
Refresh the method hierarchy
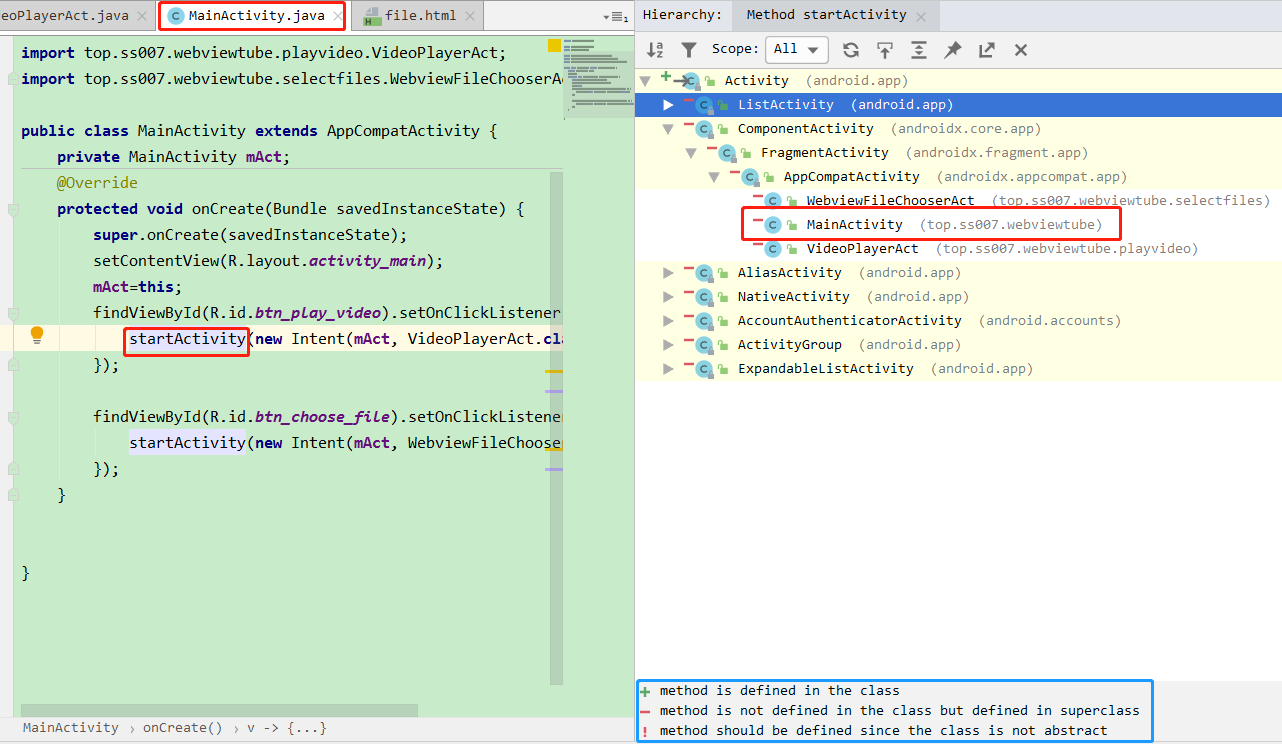click(851, 49)
